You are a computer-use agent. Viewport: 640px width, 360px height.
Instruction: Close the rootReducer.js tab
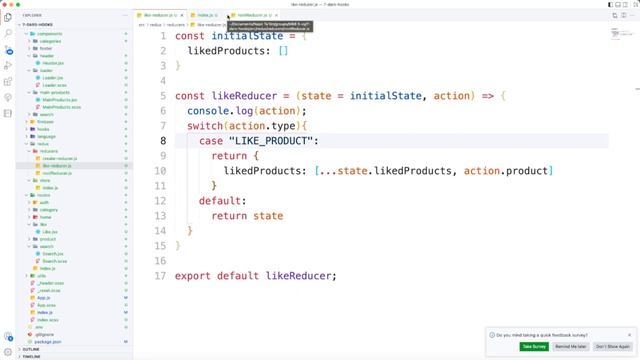(x=276, y=15)
